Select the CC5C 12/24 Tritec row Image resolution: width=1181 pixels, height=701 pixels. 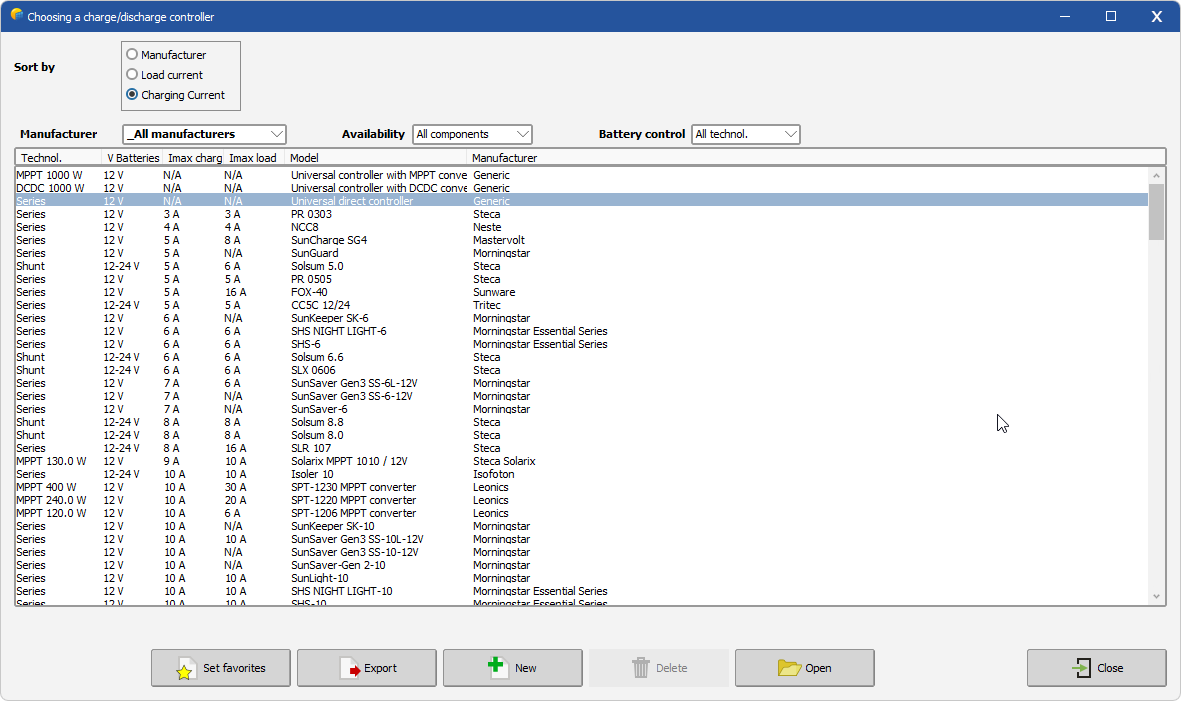point(581,305)
